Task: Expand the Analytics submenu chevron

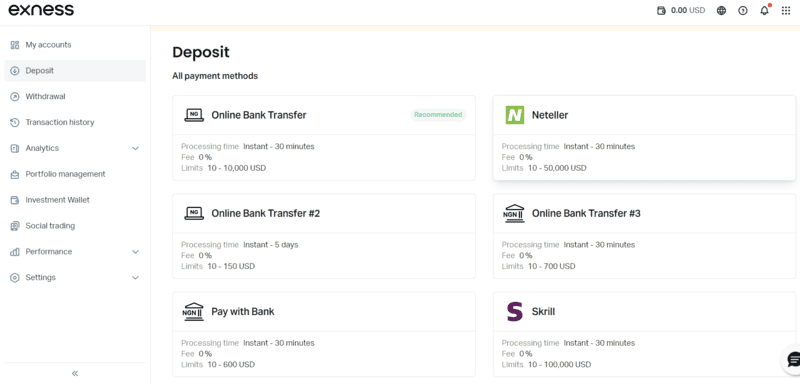Action: click(135, 148)
